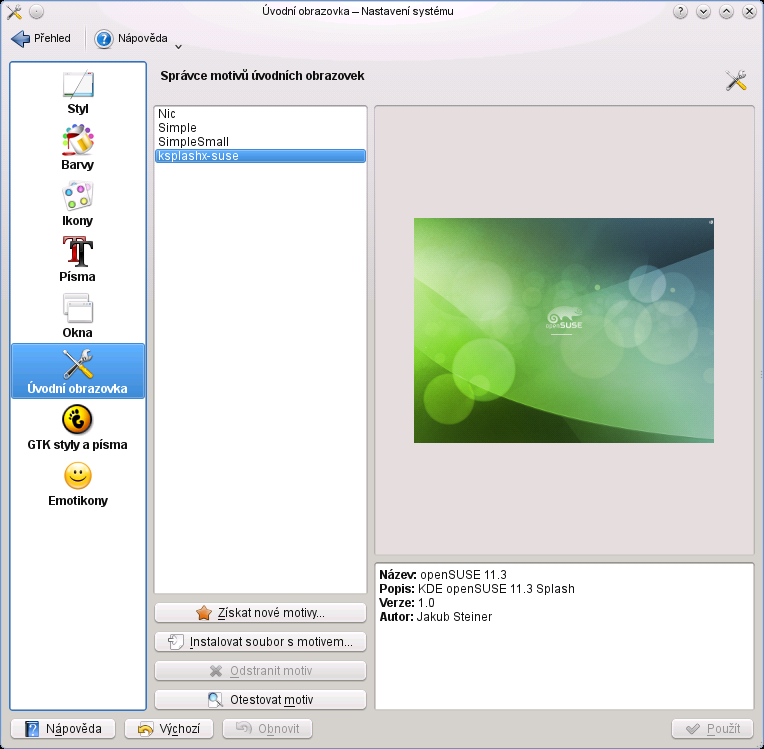Select the ksplashx-suse theme entry

260,156
